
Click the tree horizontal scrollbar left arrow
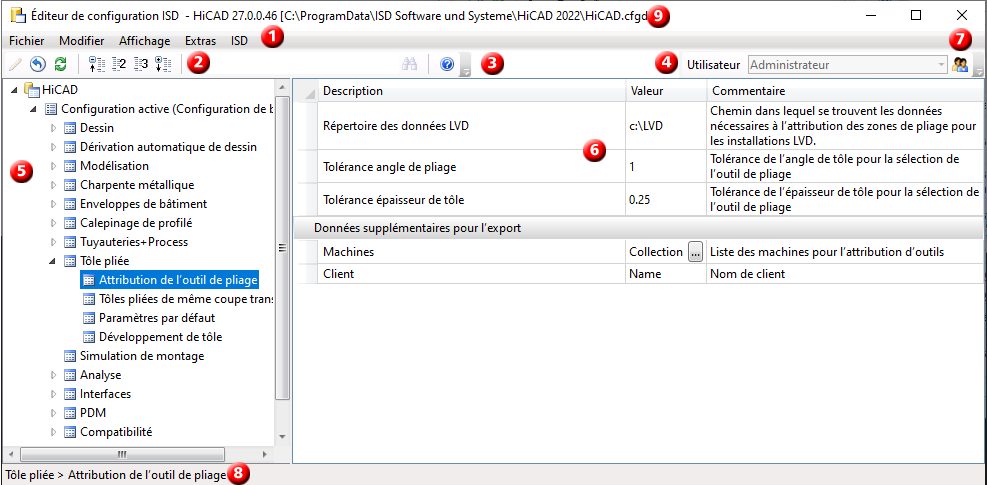pos(11,454)
